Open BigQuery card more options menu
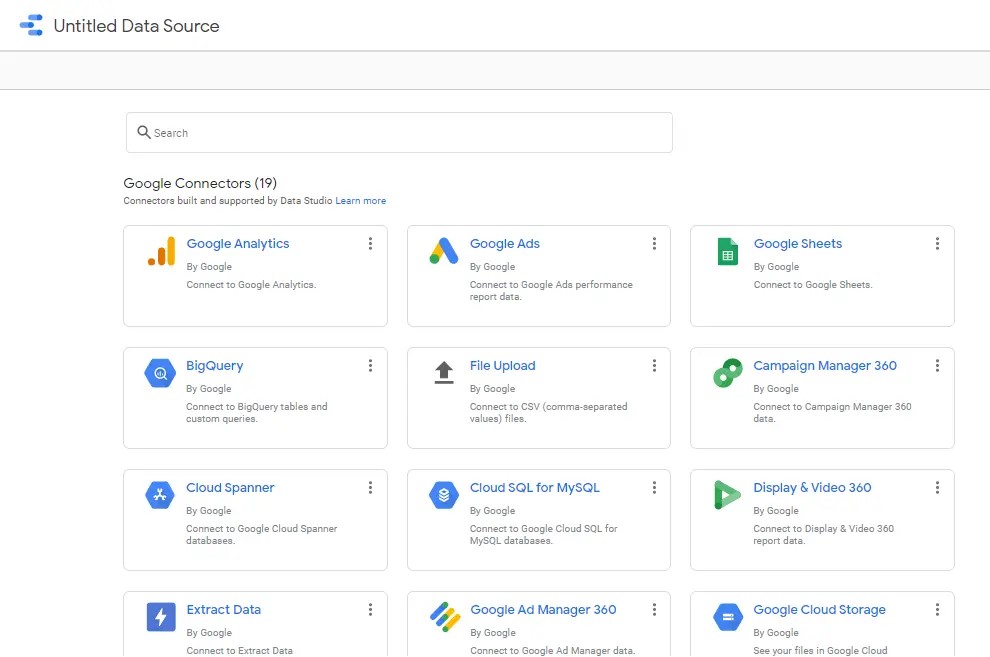 (370, 365)
